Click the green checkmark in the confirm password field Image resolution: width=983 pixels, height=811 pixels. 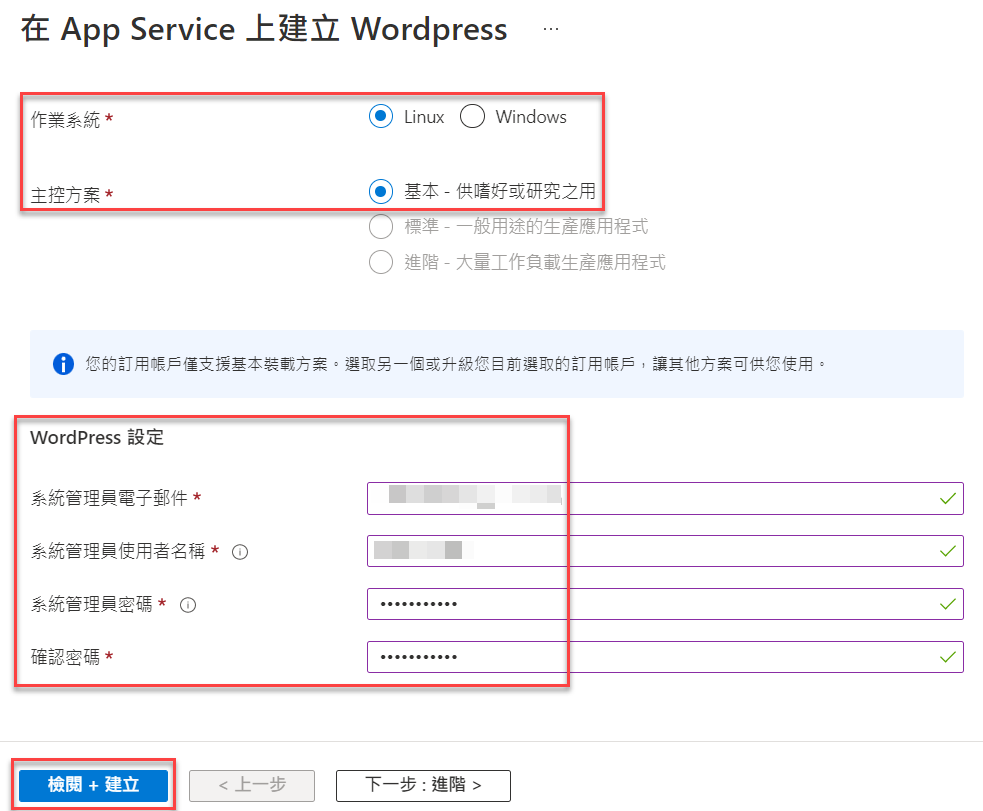(x=948, y=657)
